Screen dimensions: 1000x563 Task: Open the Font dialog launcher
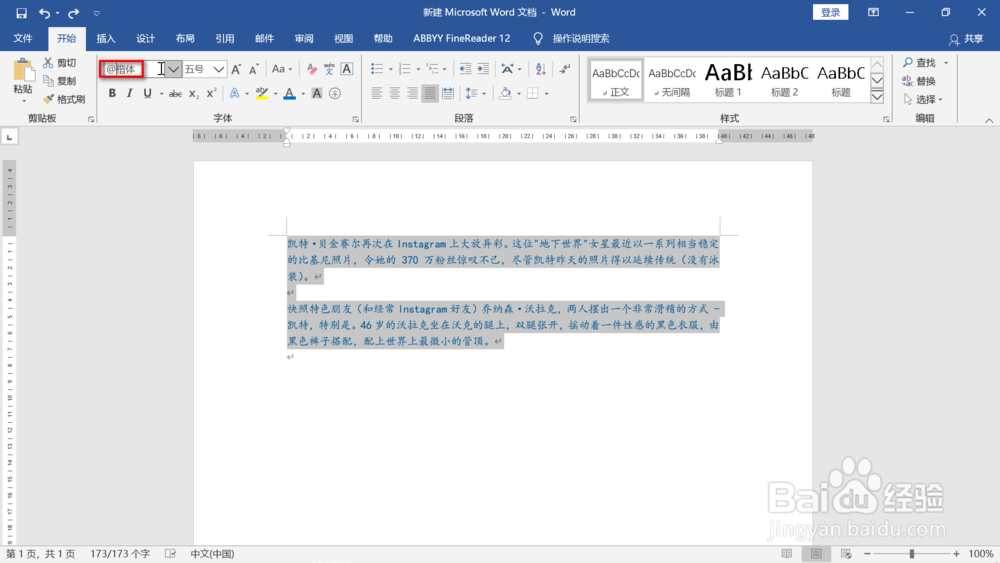[x=355, y=119]
